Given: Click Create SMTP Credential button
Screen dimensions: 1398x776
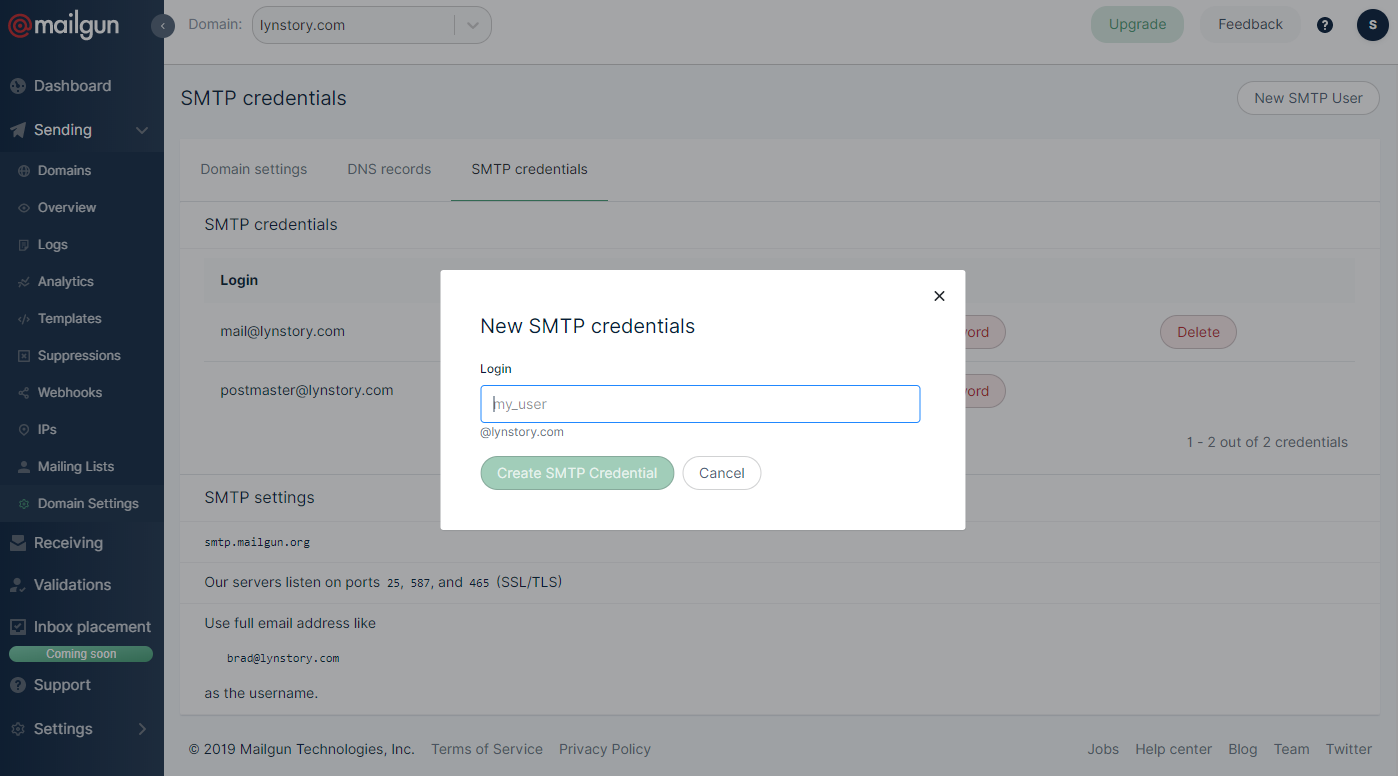Looking at the screenshot, I should point(577,473).
